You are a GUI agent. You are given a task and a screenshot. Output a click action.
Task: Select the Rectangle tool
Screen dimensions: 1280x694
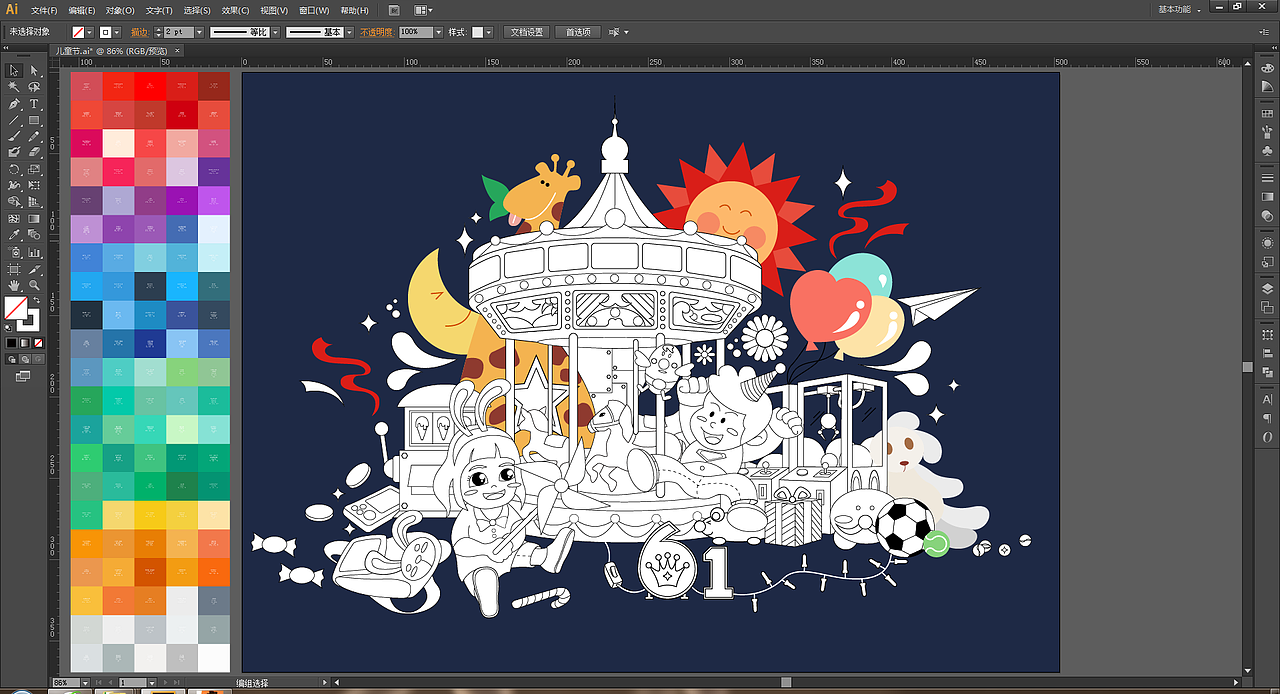coord(34,119)
